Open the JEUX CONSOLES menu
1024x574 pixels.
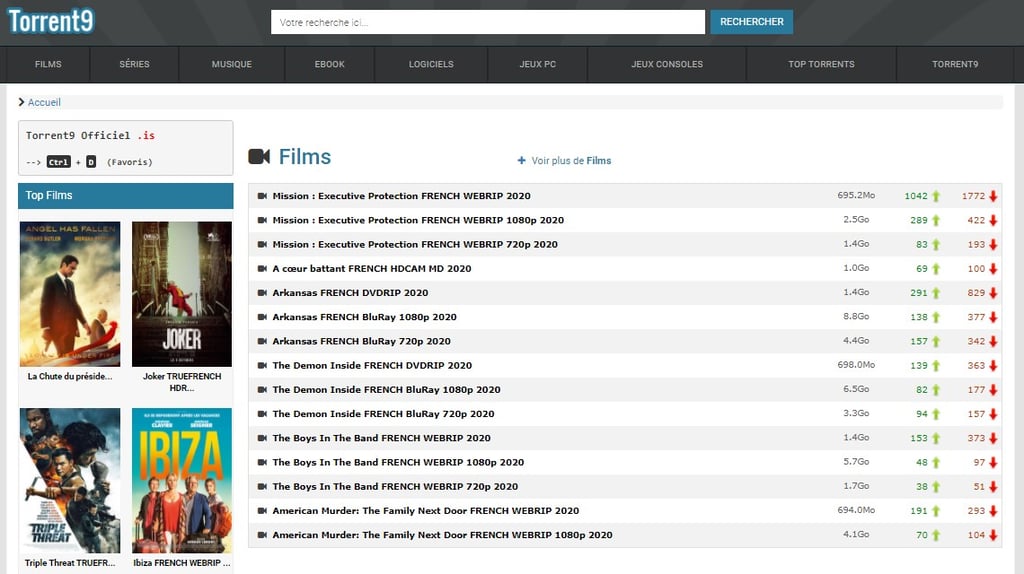[667, 64]
